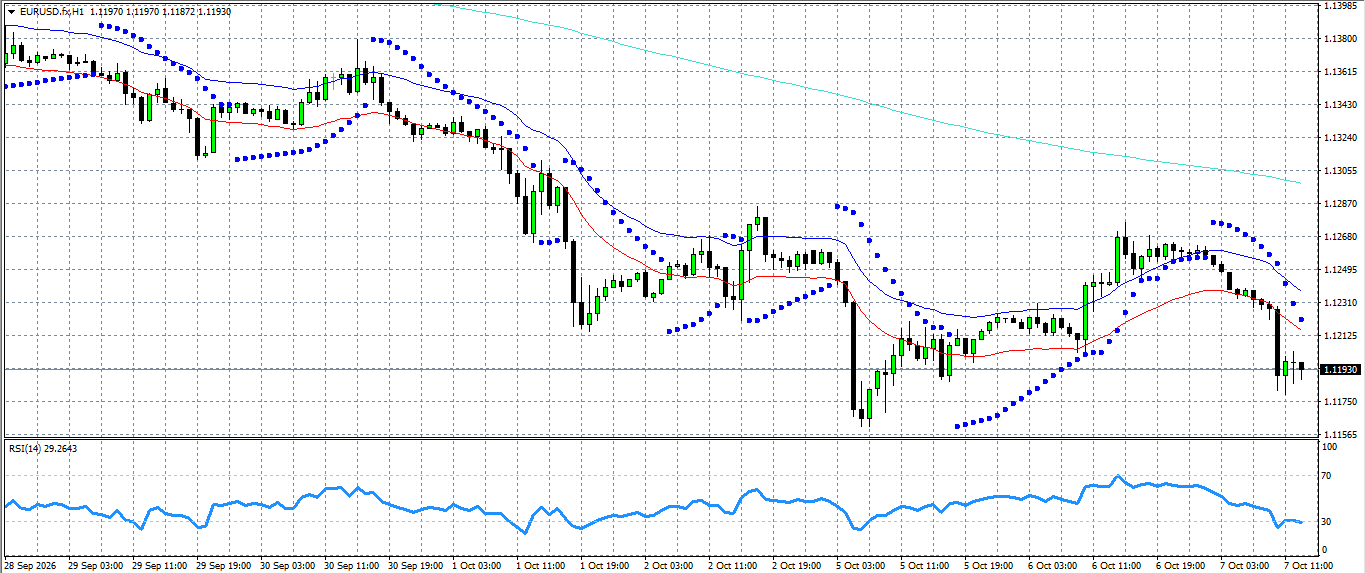Click the 5 Oct 19:00 time label
The height and width of the screenshot is (573, 1365).
click(989, 565)
